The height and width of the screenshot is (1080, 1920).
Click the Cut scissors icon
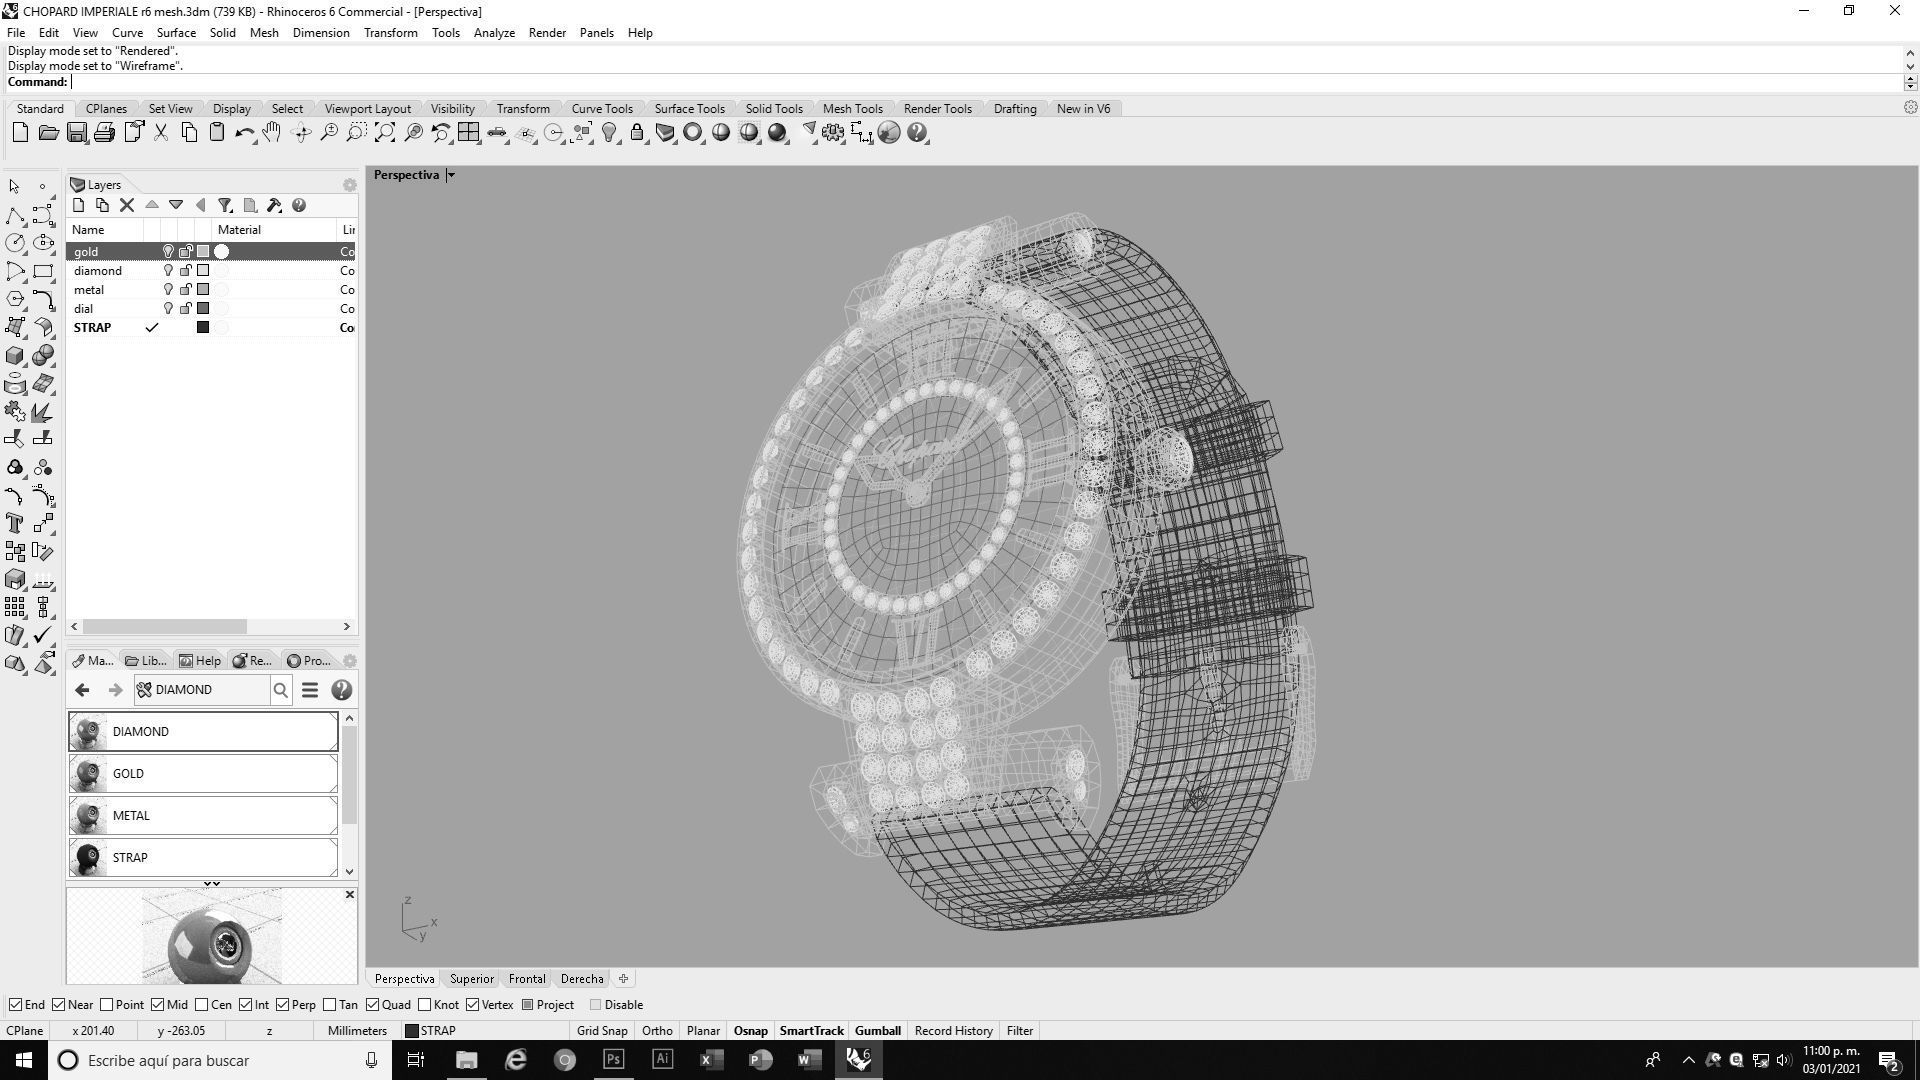pyautogui.click(x=160, y=133)
